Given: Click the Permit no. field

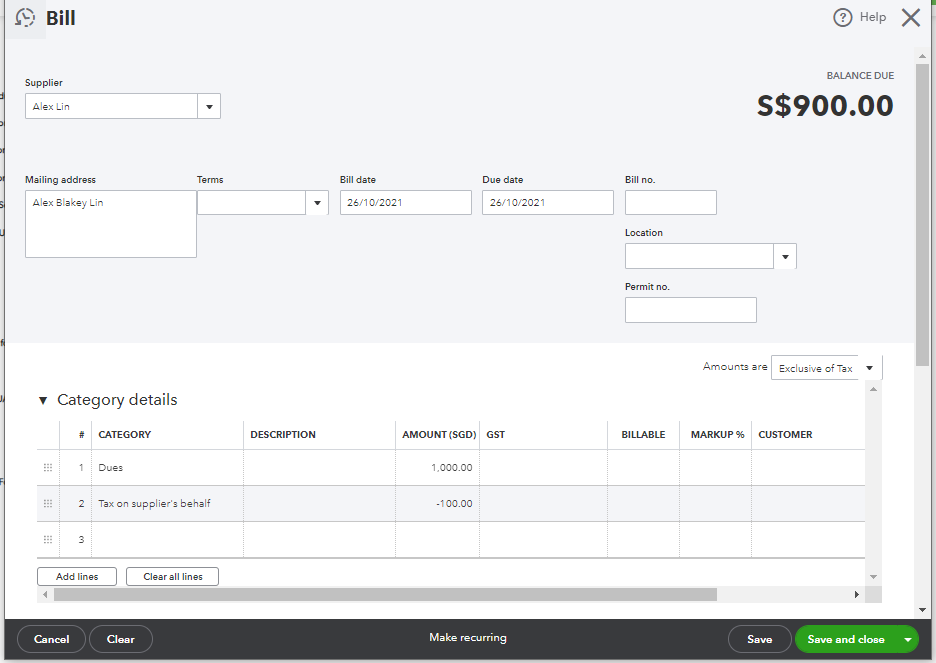Looking at the screenshot, I should pos(690,310).
